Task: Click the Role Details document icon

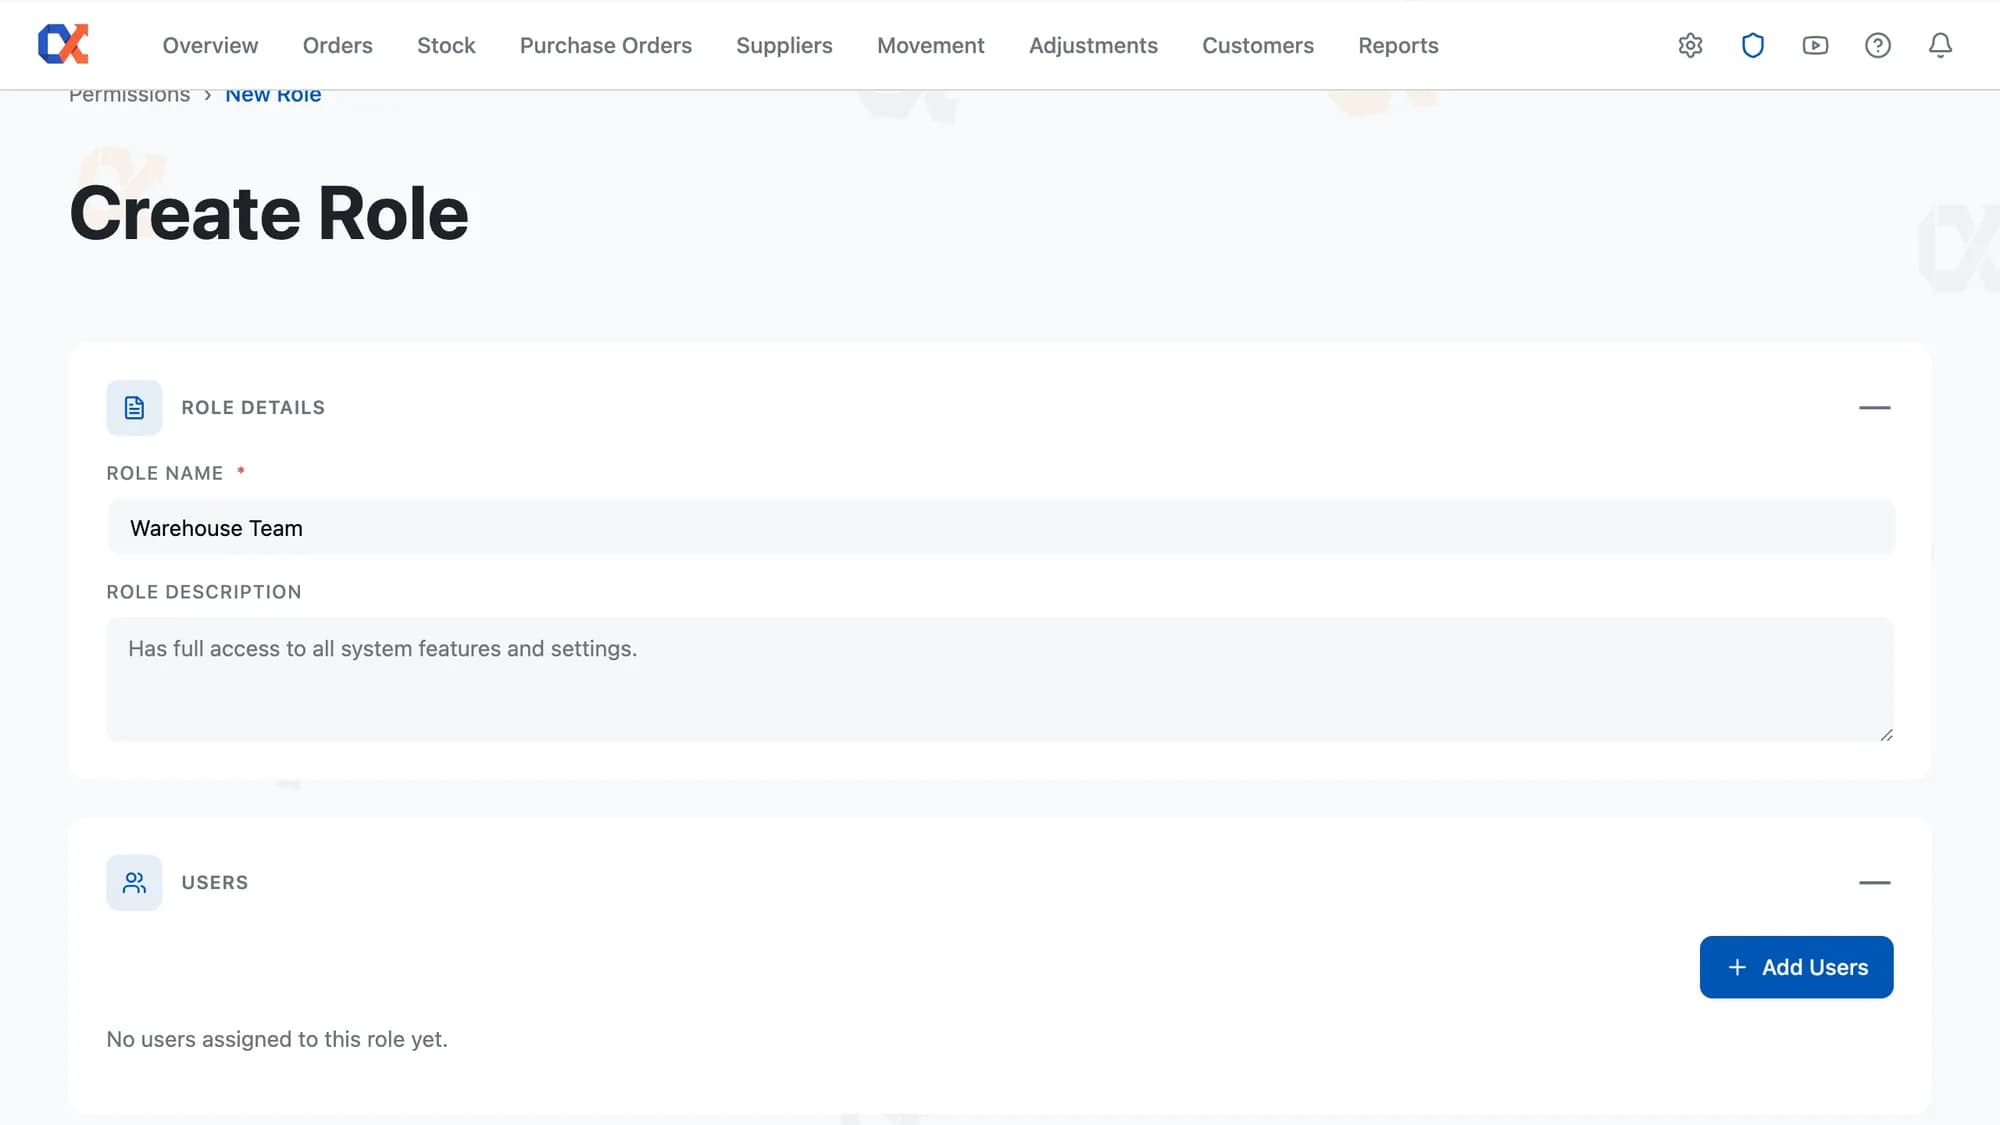Action: coord(134,407)
